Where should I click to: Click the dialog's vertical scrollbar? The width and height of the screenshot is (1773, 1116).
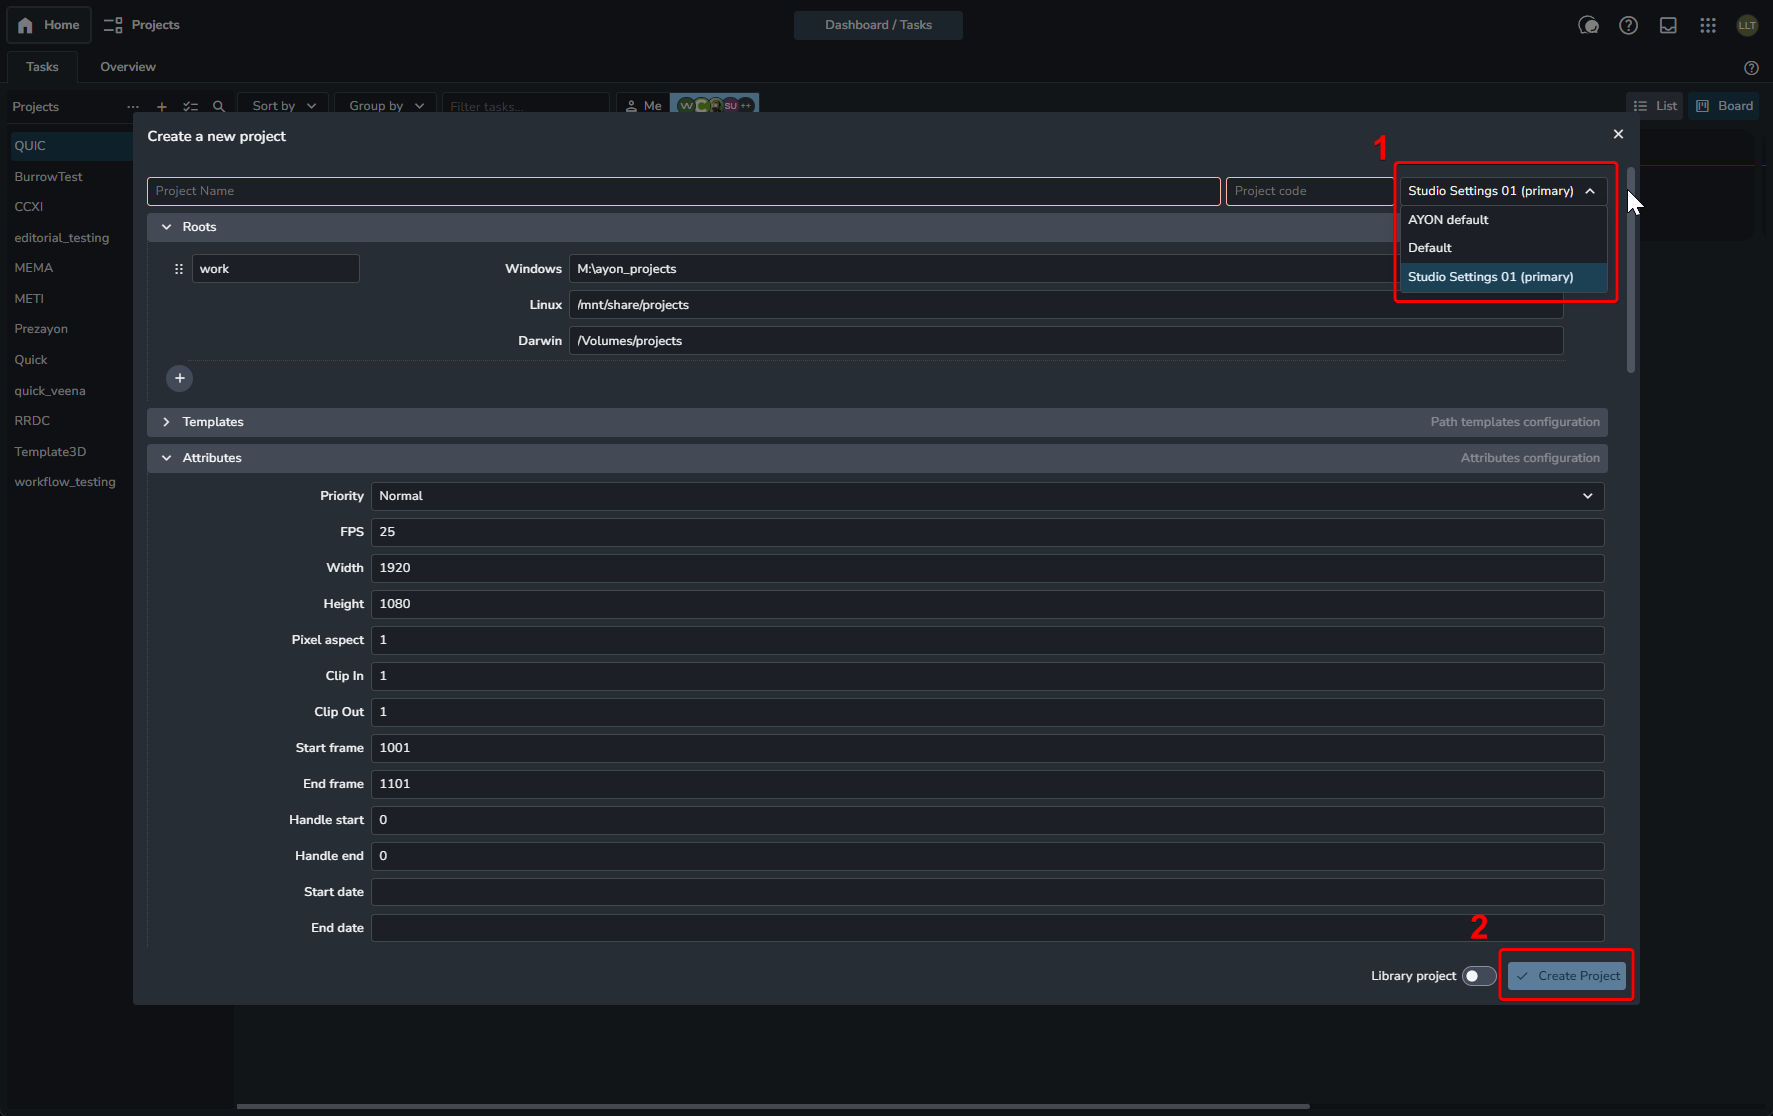point(1631,270)
